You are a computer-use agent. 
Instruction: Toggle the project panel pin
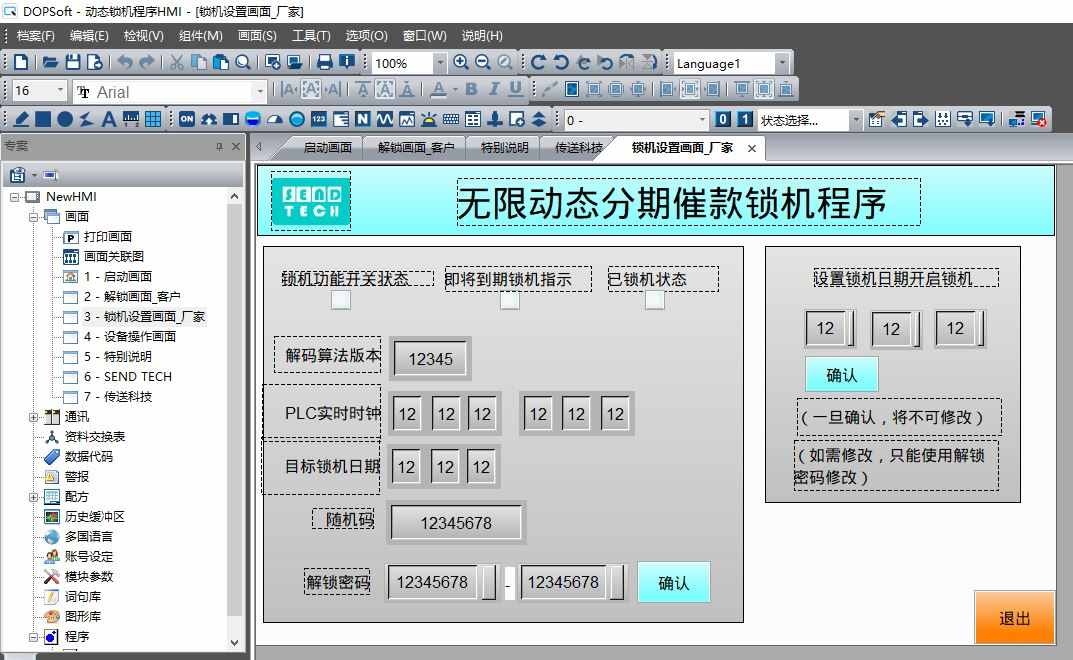[219, 147]
